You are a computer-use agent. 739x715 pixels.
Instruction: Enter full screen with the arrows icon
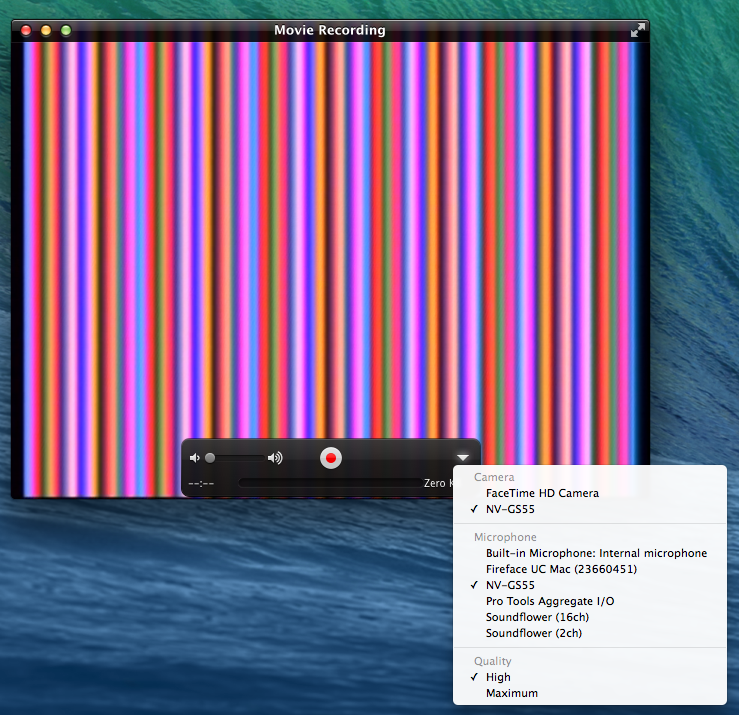(x=637, y=30)
